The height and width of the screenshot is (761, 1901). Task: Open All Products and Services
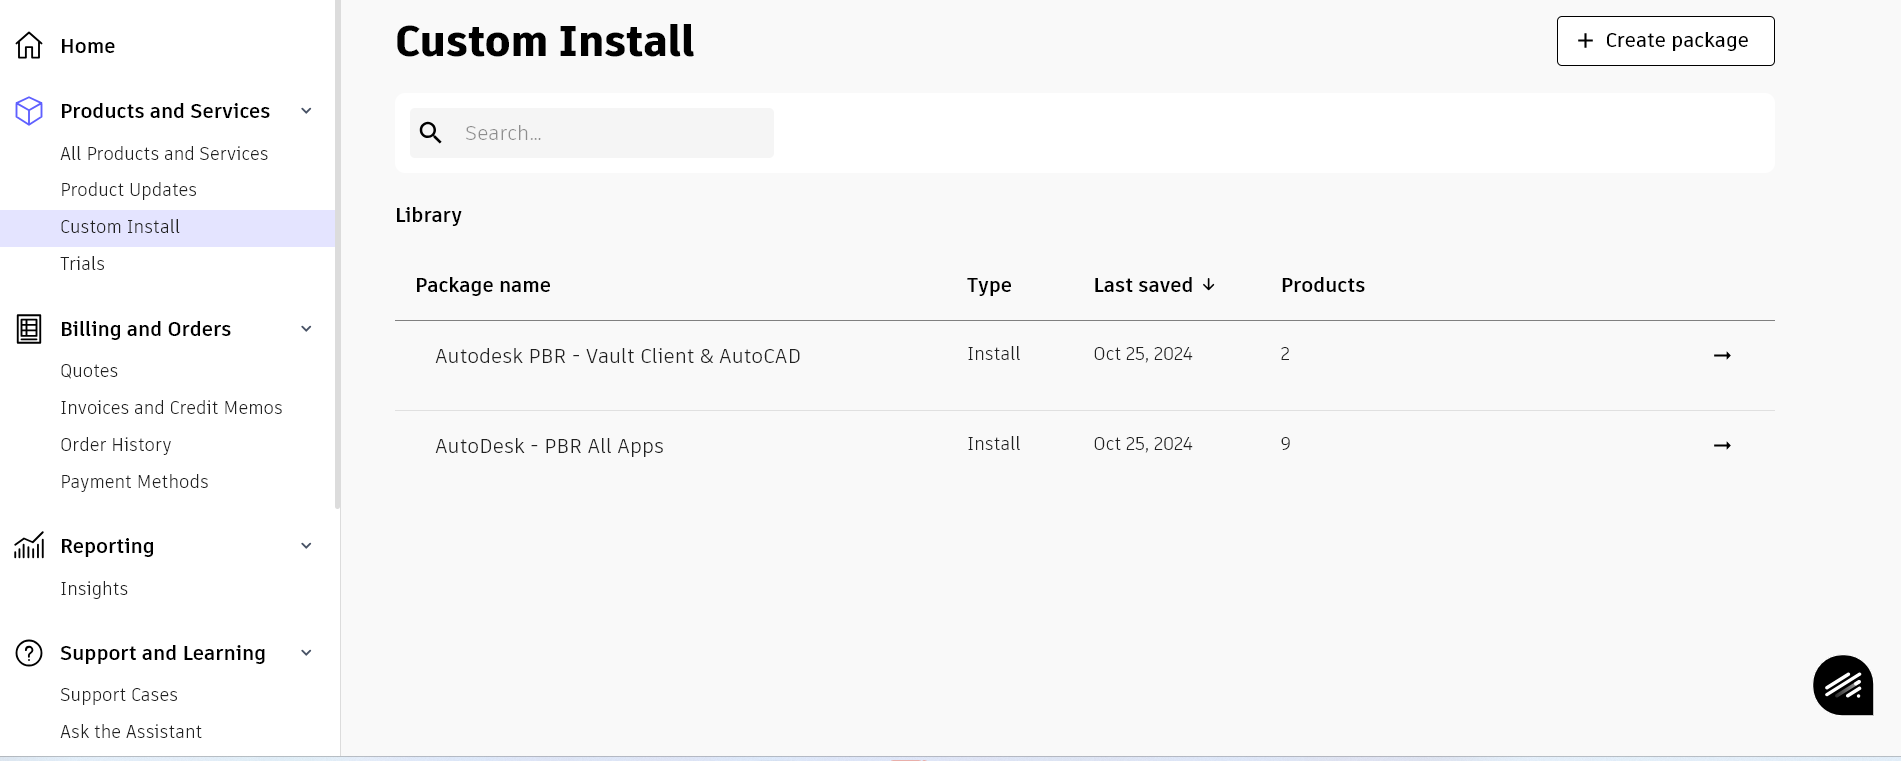[164, 154]
